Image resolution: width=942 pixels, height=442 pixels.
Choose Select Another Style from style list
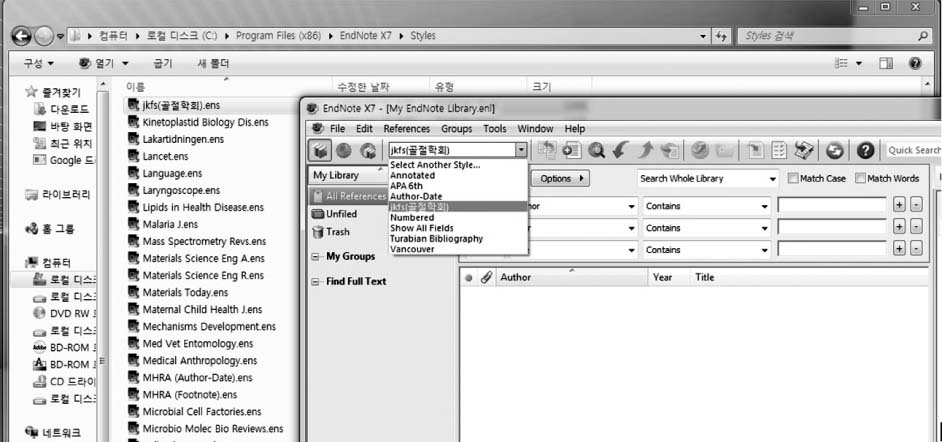pos(458,165)
